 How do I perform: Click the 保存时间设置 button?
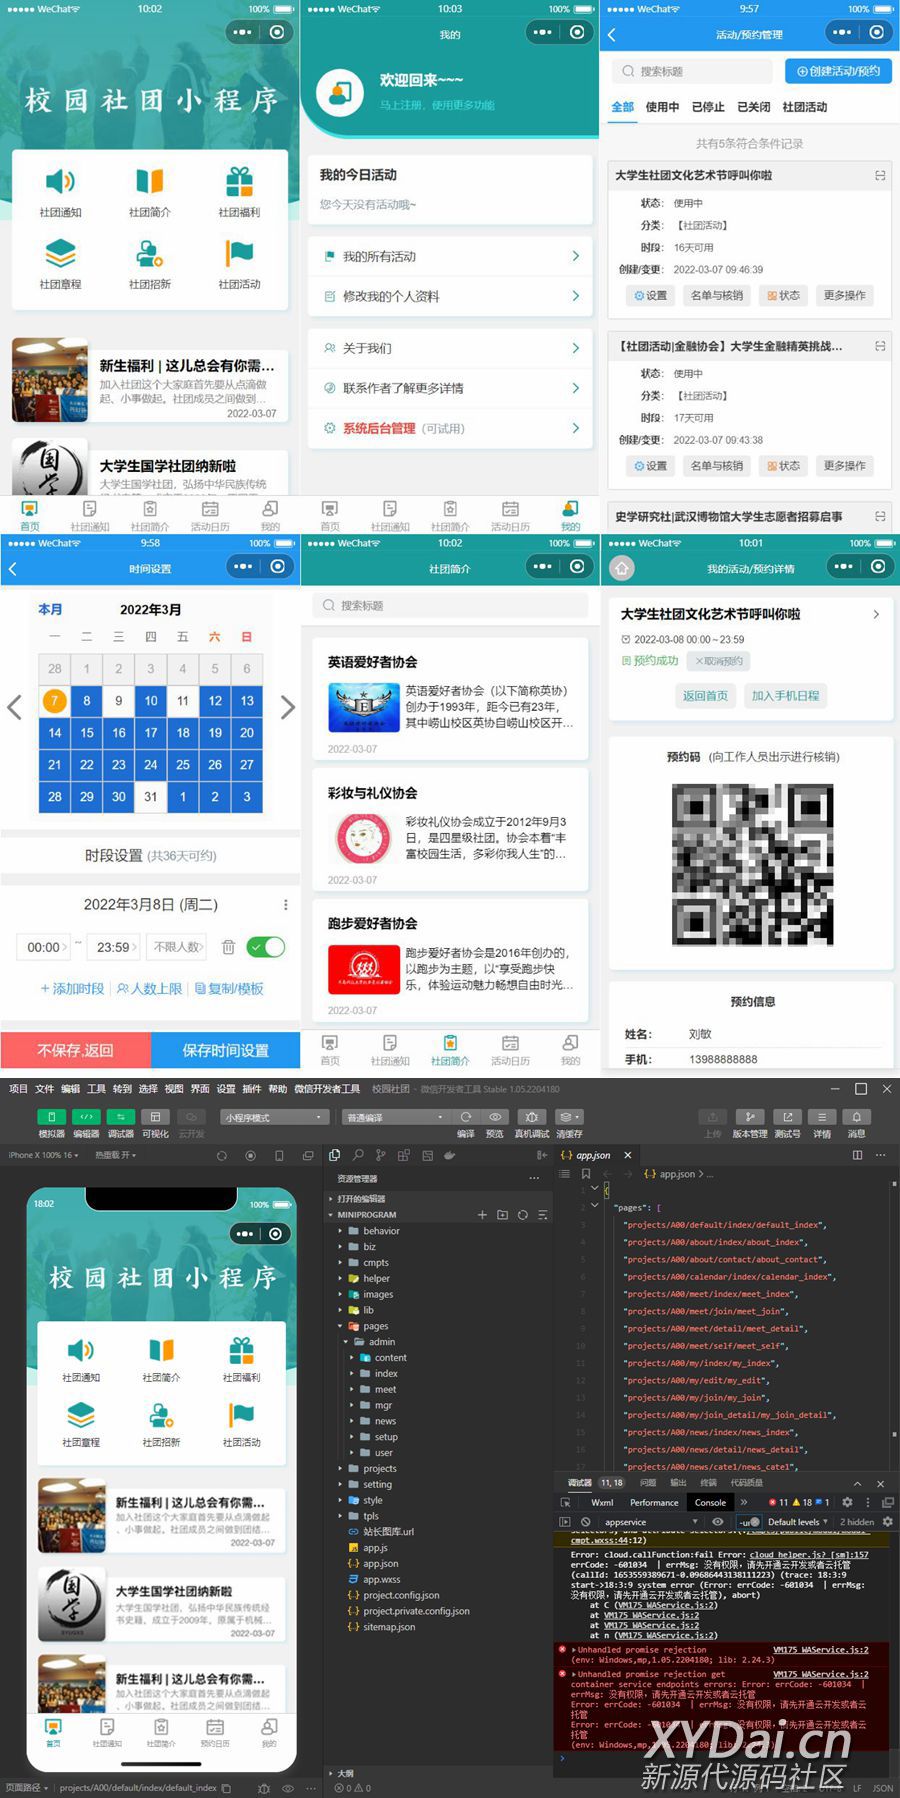pyautogui.click(x=225, y=1051)
